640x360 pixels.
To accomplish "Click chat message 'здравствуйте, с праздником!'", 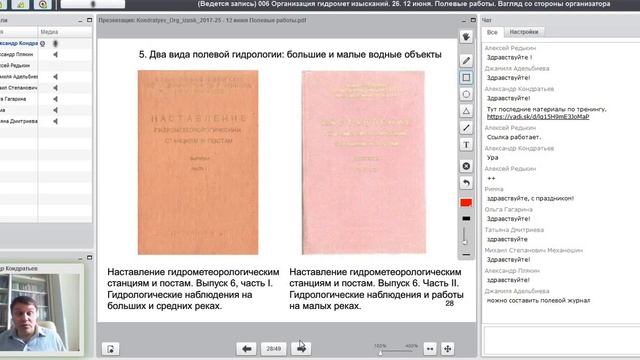I will 530,198.
